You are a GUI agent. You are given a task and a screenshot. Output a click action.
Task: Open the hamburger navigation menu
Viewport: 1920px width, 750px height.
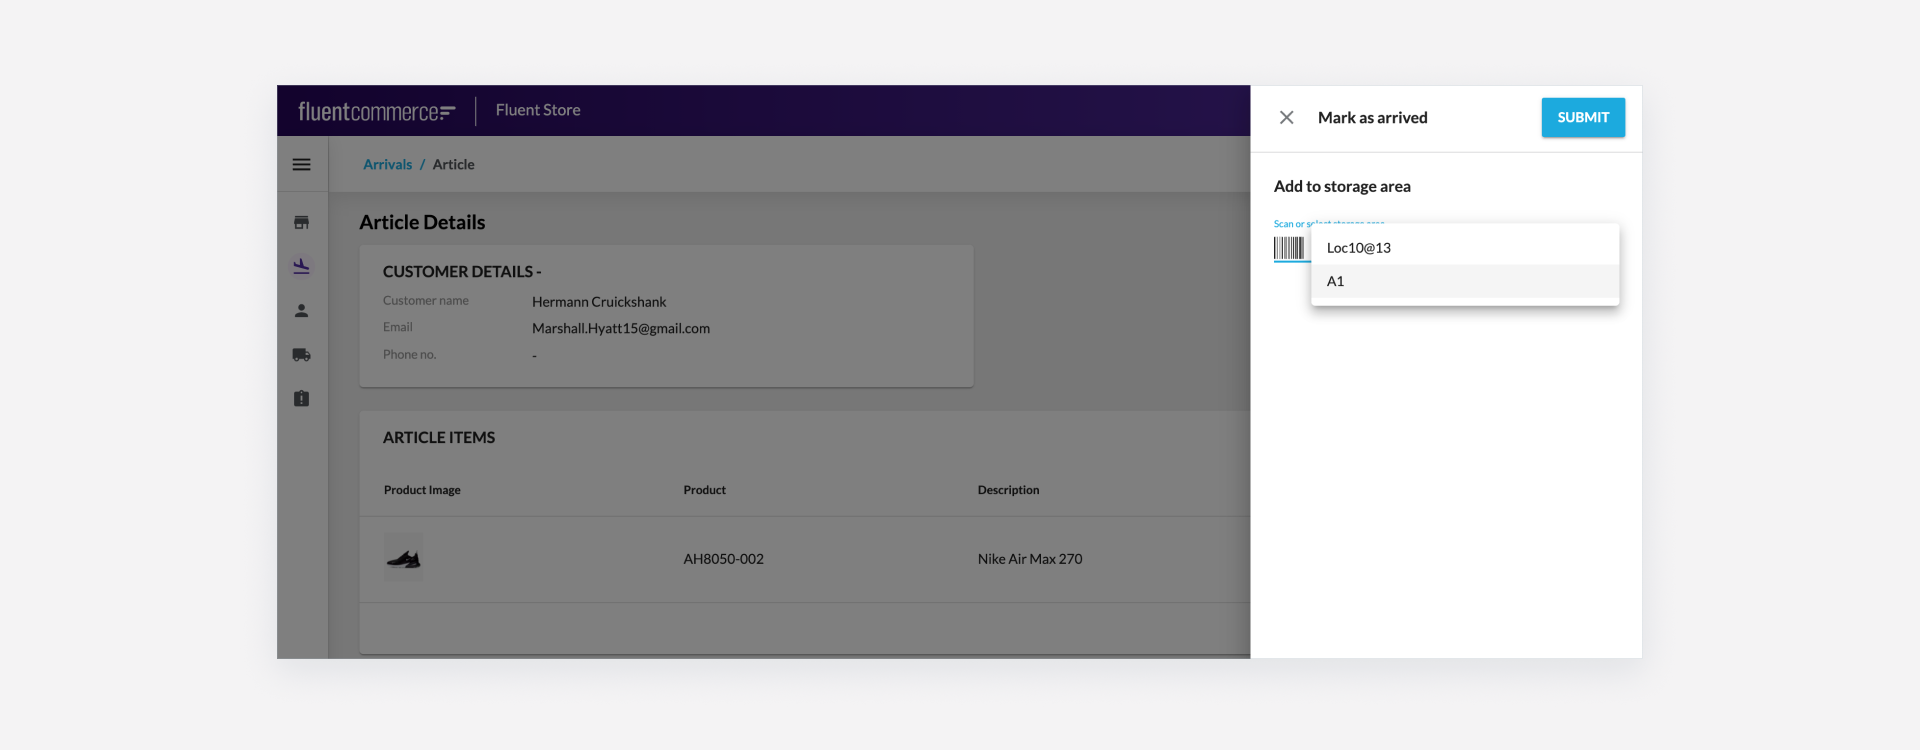click(301, 165)
